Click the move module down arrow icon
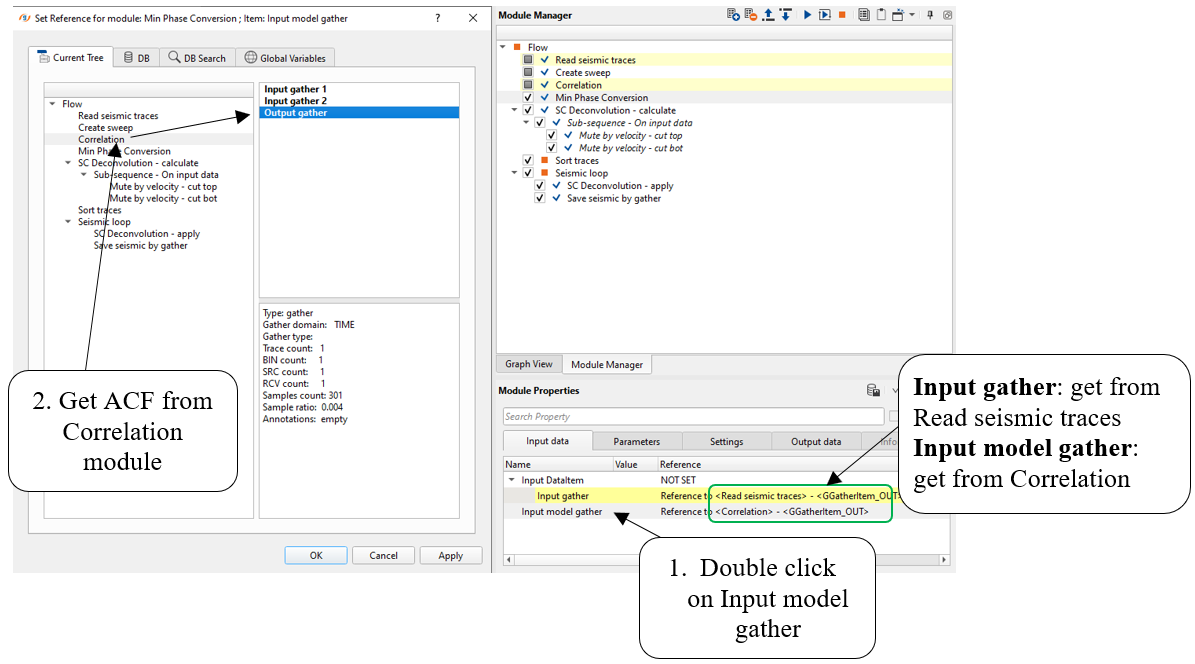 (785, 15)
